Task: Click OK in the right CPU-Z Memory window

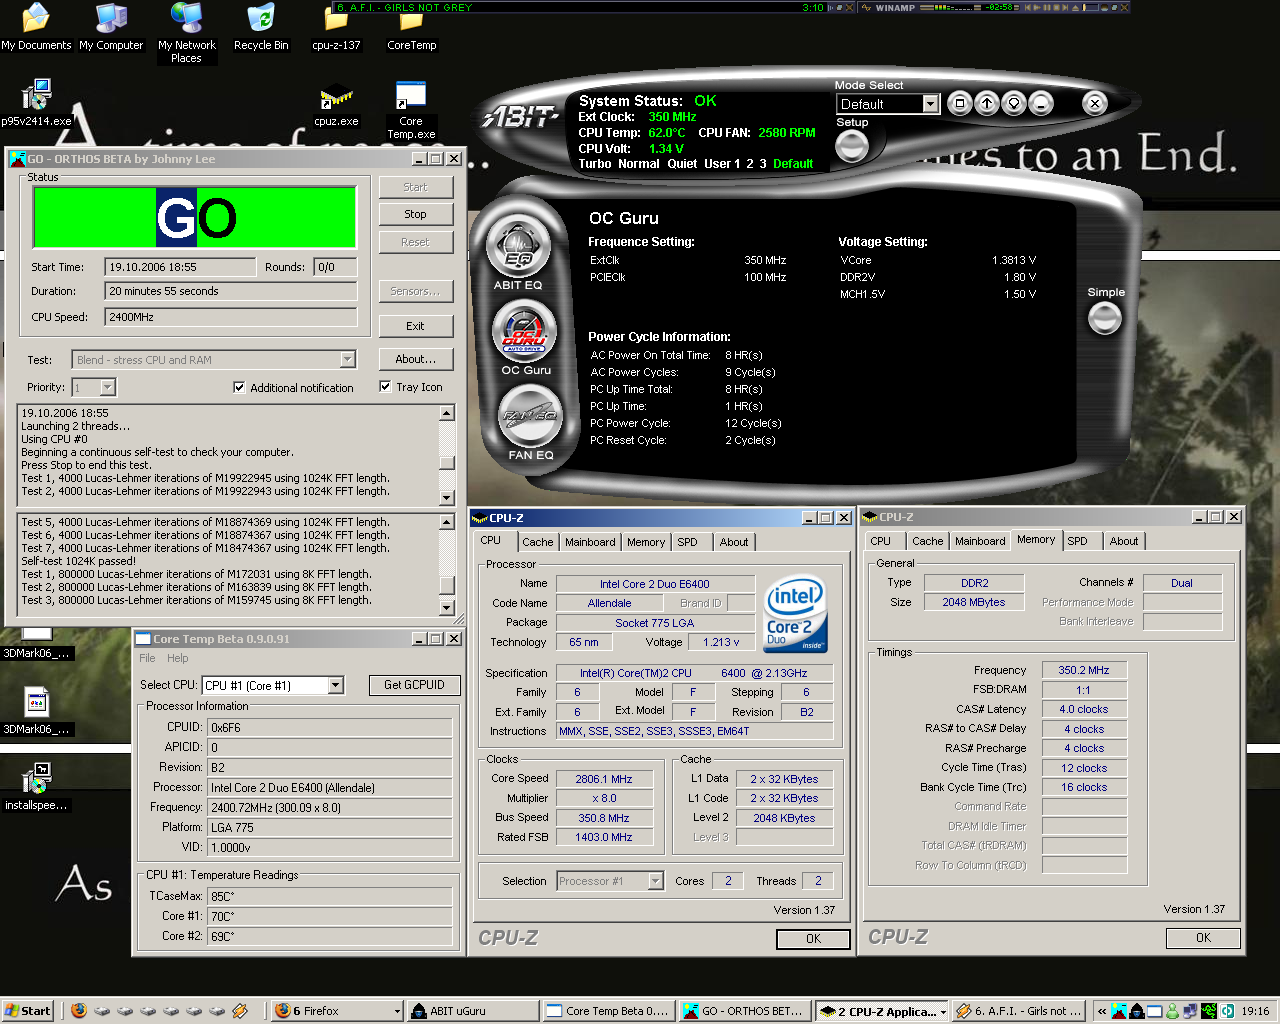Action: click(x=1203, y=937)
